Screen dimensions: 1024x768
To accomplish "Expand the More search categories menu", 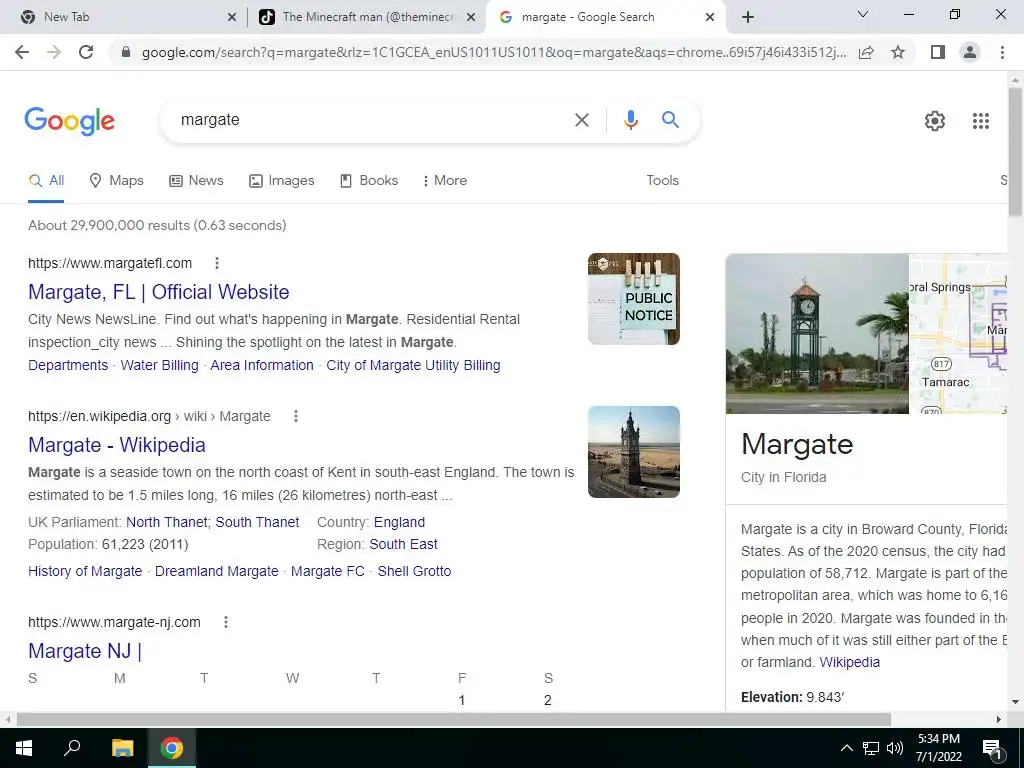I will coord(445,181).
